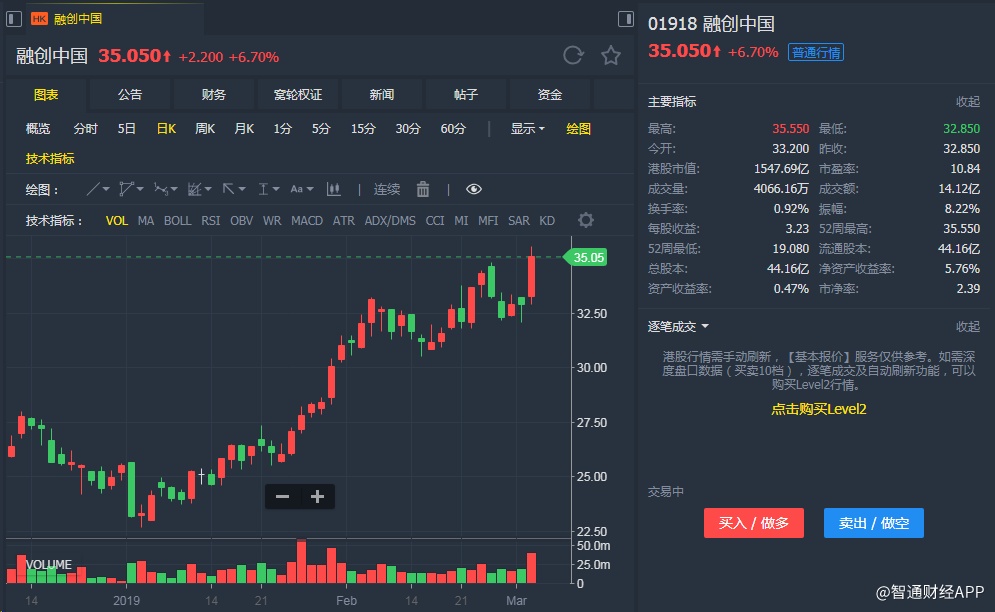Open the technical indicator settings gear
The width and height of the screenshot is (995, 612).
[x=586, y=220]
